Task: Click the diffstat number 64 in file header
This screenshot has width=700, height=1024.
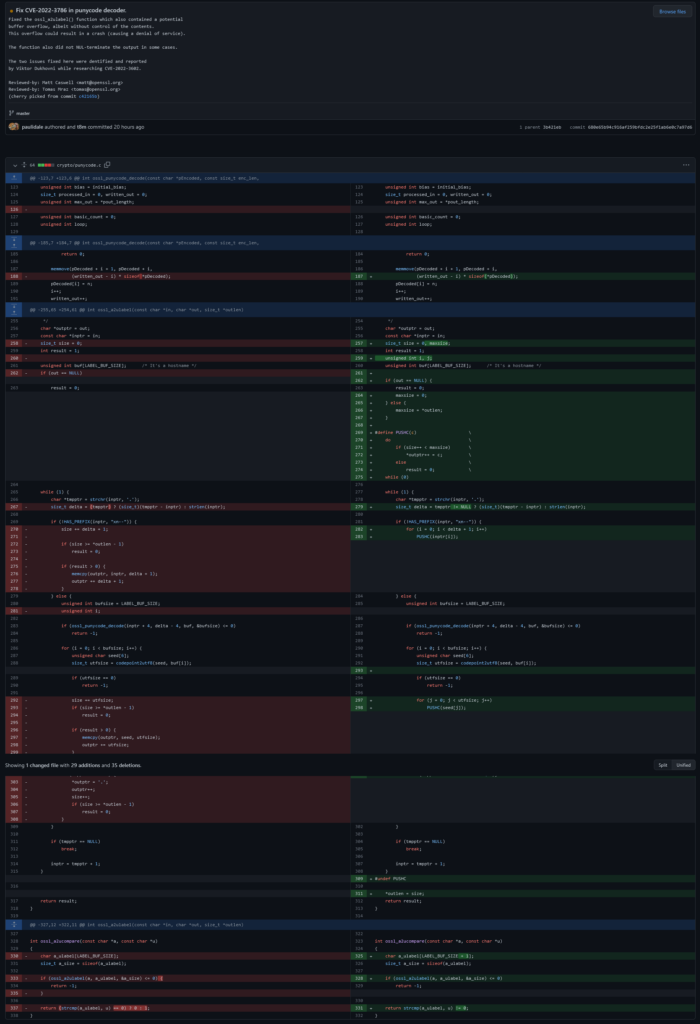Action: tap(32, 165)
